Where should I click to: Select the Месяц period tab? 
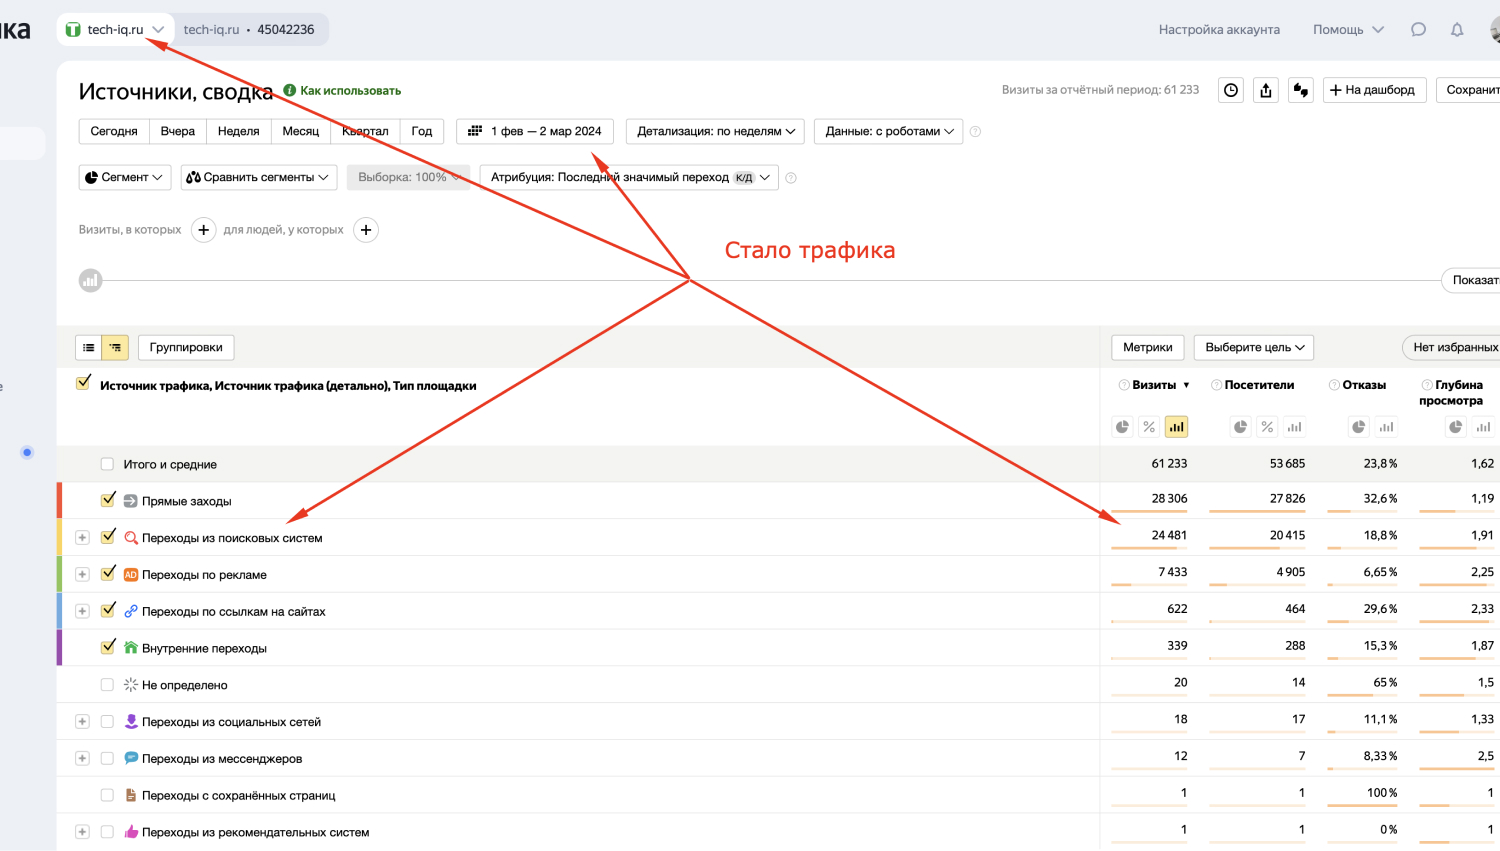point(300,131)
